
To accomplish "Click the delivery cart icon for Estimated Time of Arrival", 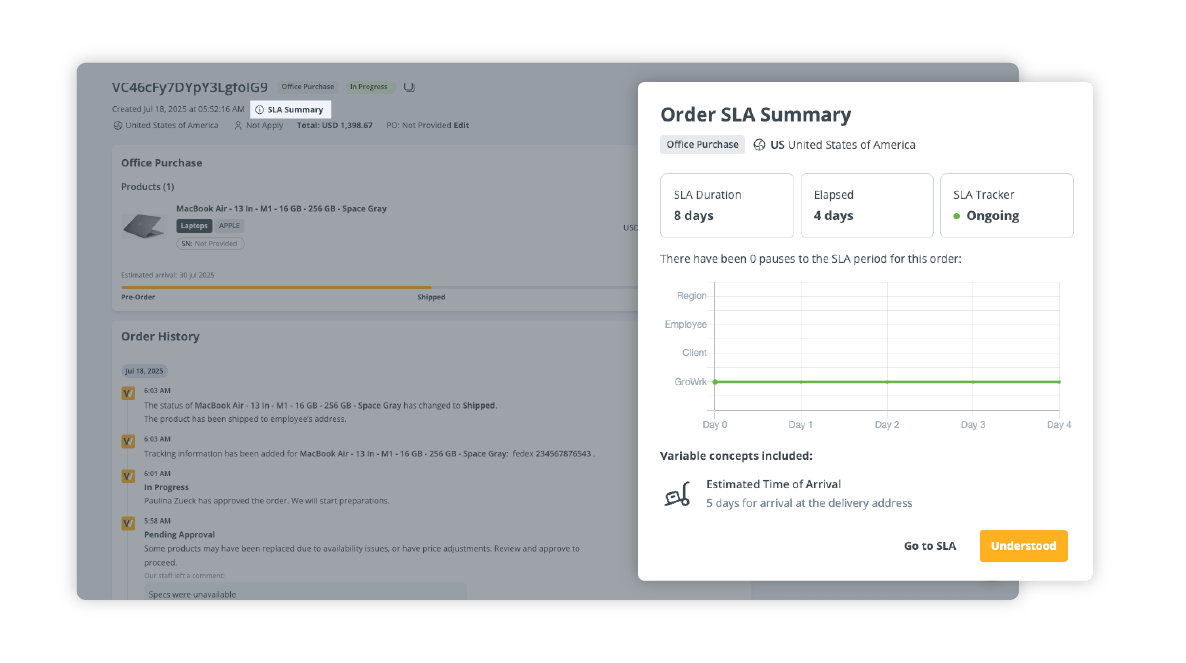I will pyautogui.click(x=678, y=494).
